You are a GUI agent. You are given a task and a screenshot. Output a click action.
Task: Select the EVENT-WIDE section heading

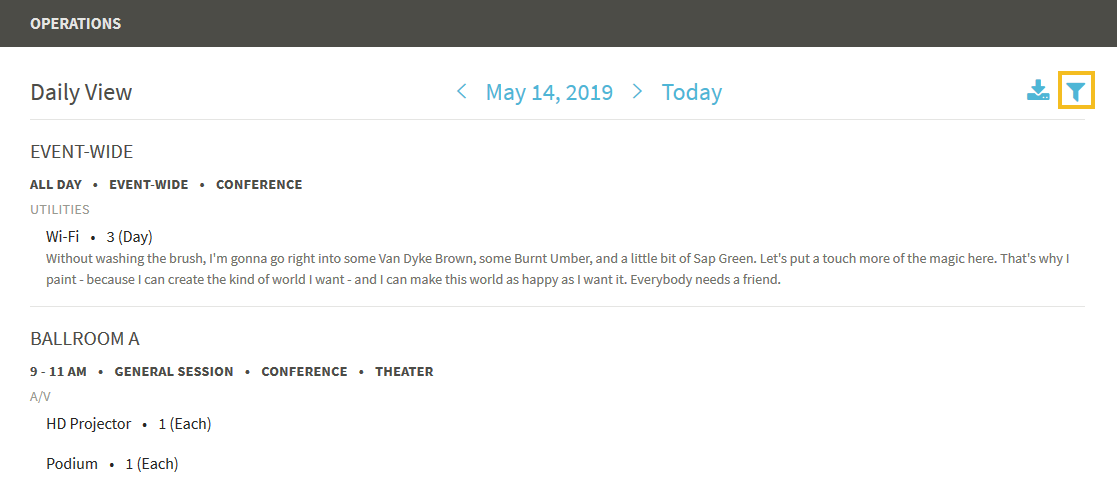coord(82,151)
